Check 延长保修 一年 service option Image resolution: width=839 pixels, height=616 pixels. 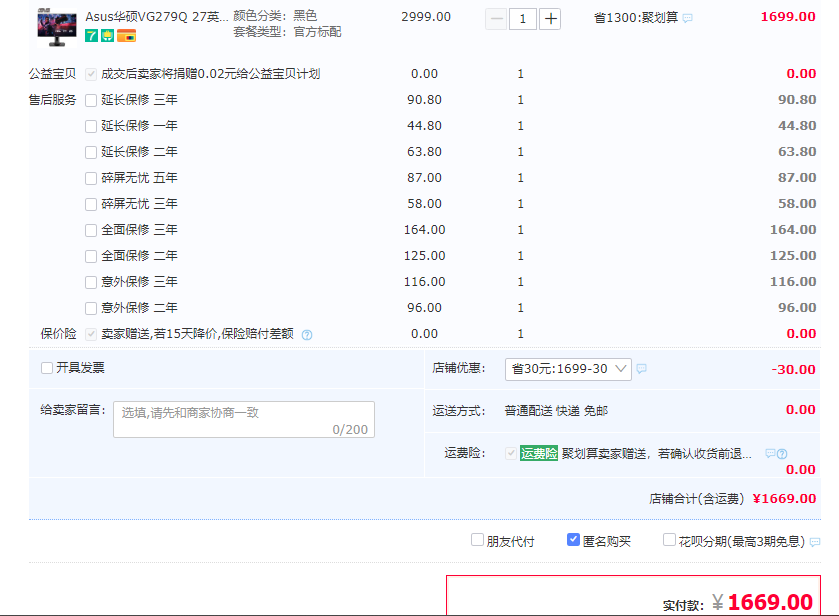[91, 126]
